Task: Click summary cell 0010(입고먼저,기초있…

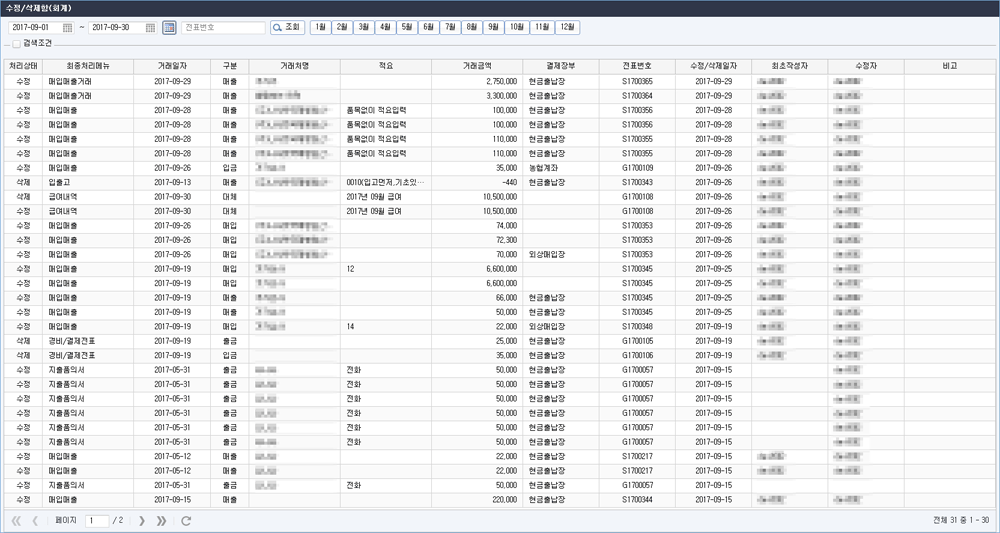Action: [386, 182]
